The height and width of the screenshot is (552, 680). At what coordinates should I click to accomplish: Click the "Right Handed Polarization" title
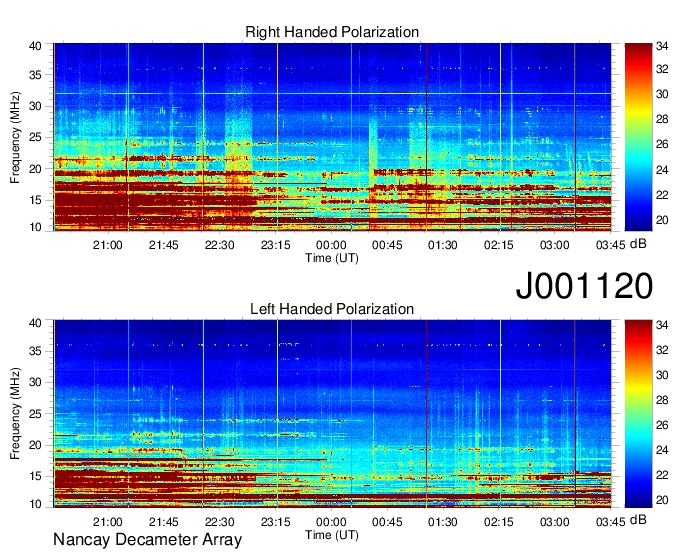click(332, 32)
